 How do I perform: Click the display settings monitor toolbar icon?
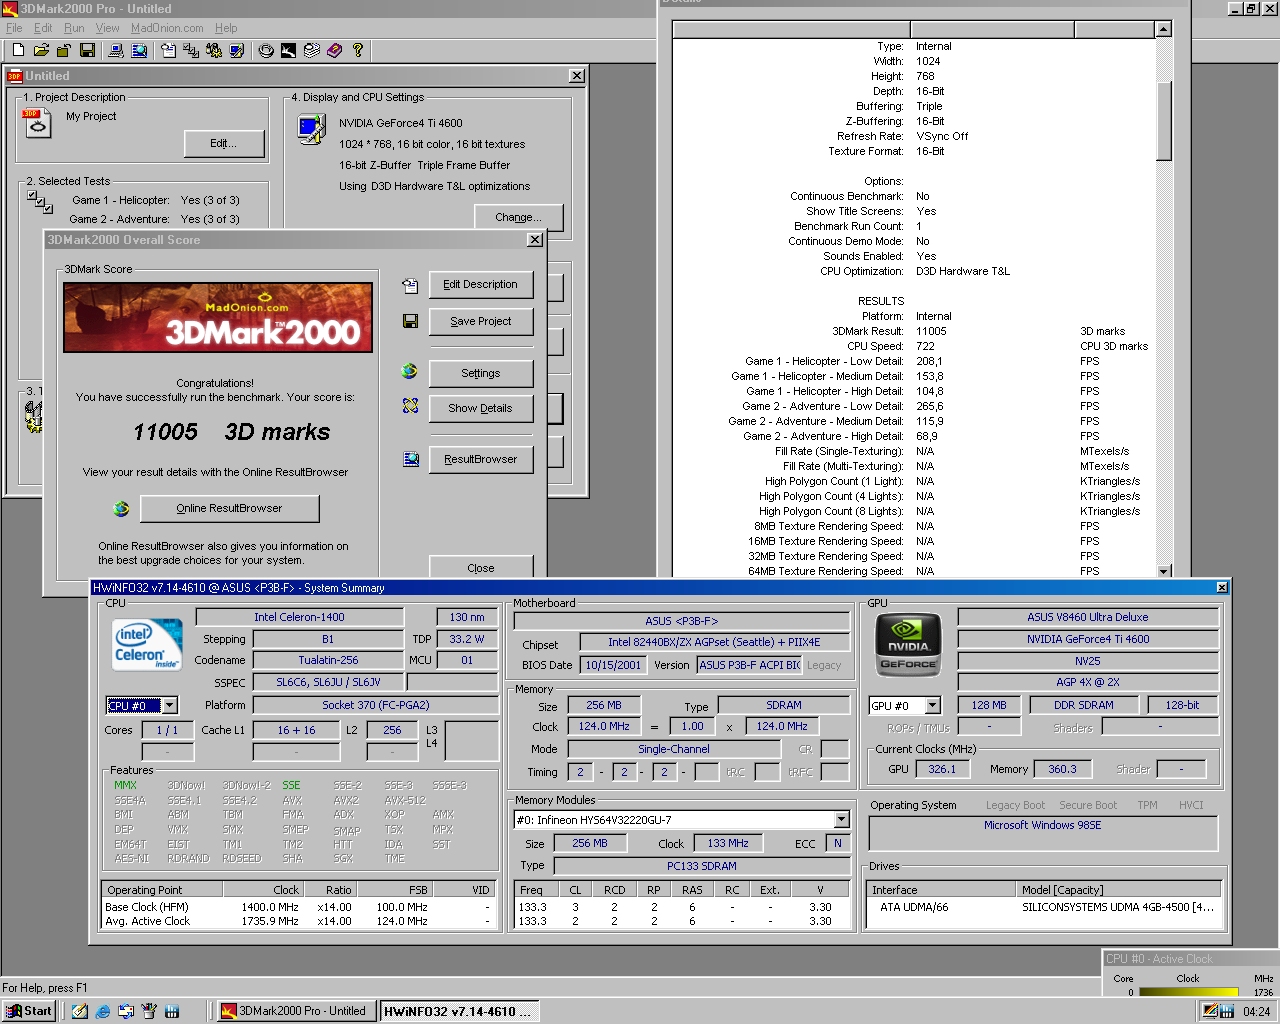point(237,50)
